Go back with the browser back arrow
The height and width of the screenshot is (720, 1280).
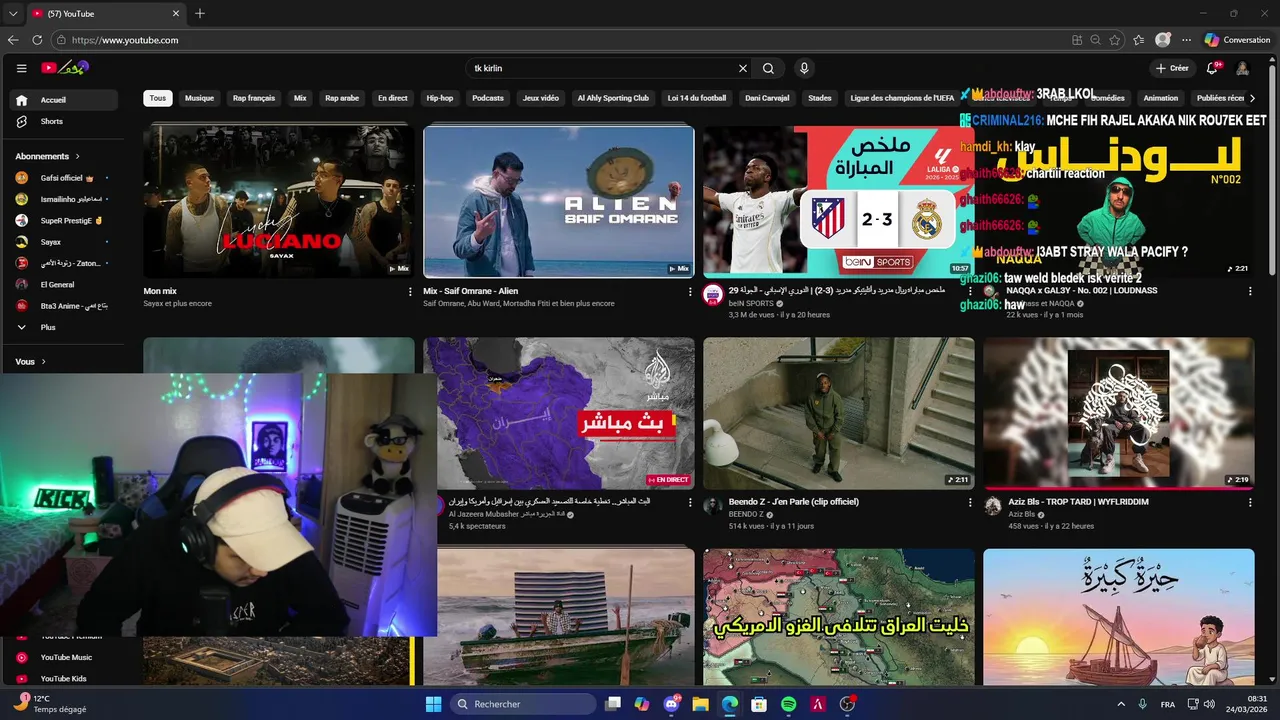(13, 40)
